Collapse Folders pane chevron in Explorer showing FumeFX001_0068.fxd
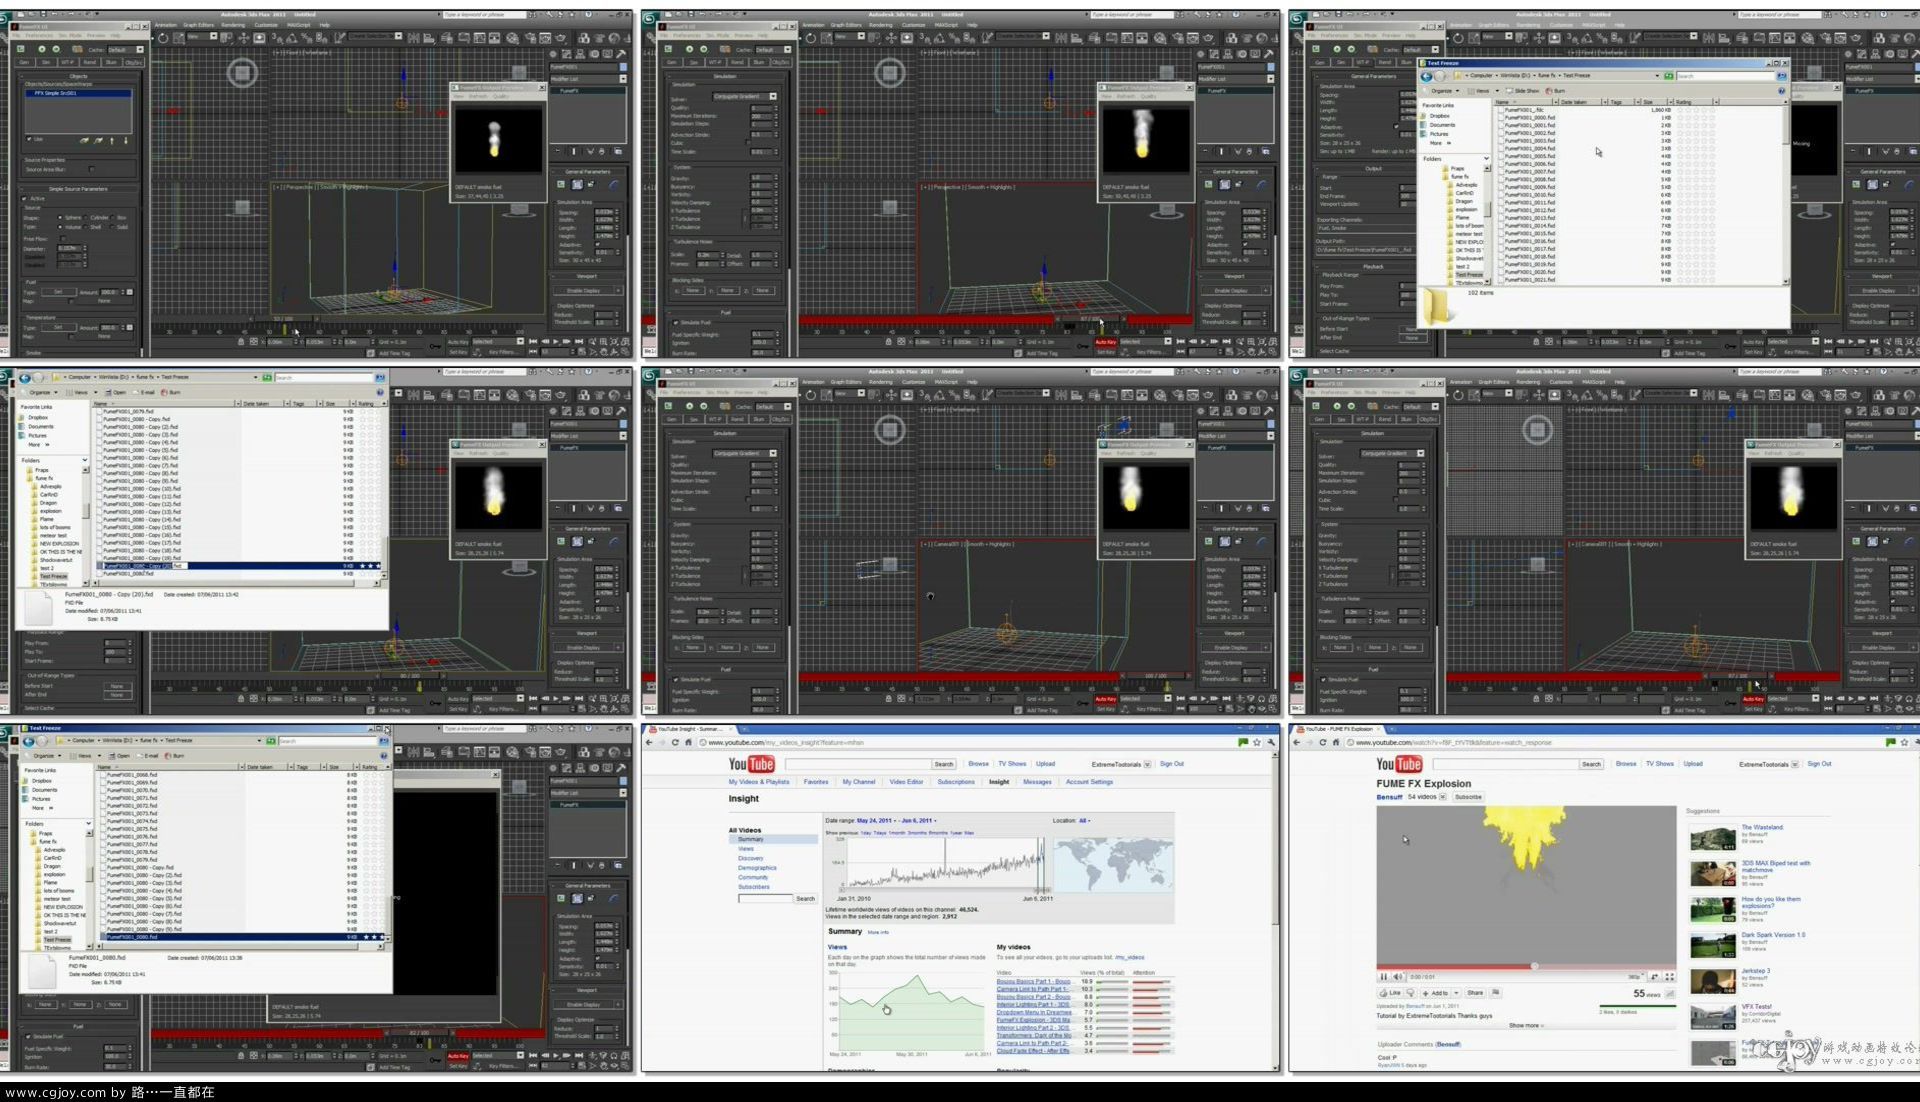Screen dimensions: 1920x1102 pos(88,823)
